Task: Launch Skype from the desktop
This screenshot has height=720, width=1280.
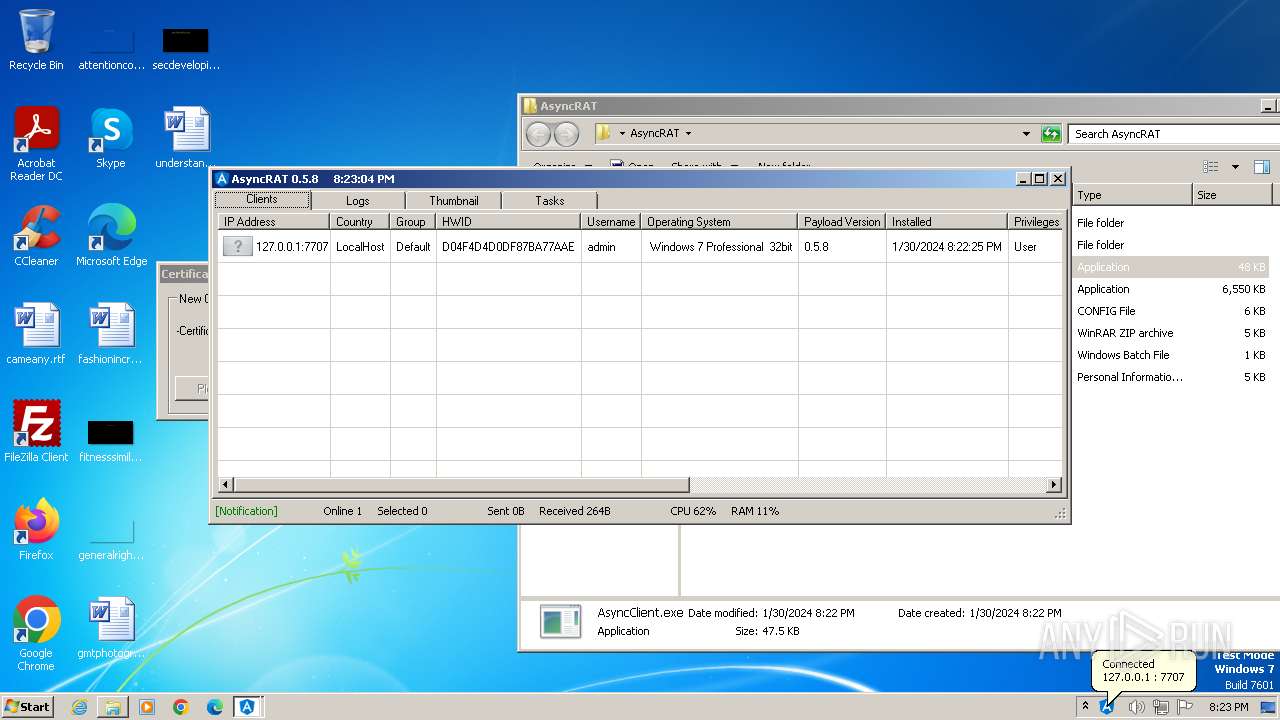Action: [111, 138]
